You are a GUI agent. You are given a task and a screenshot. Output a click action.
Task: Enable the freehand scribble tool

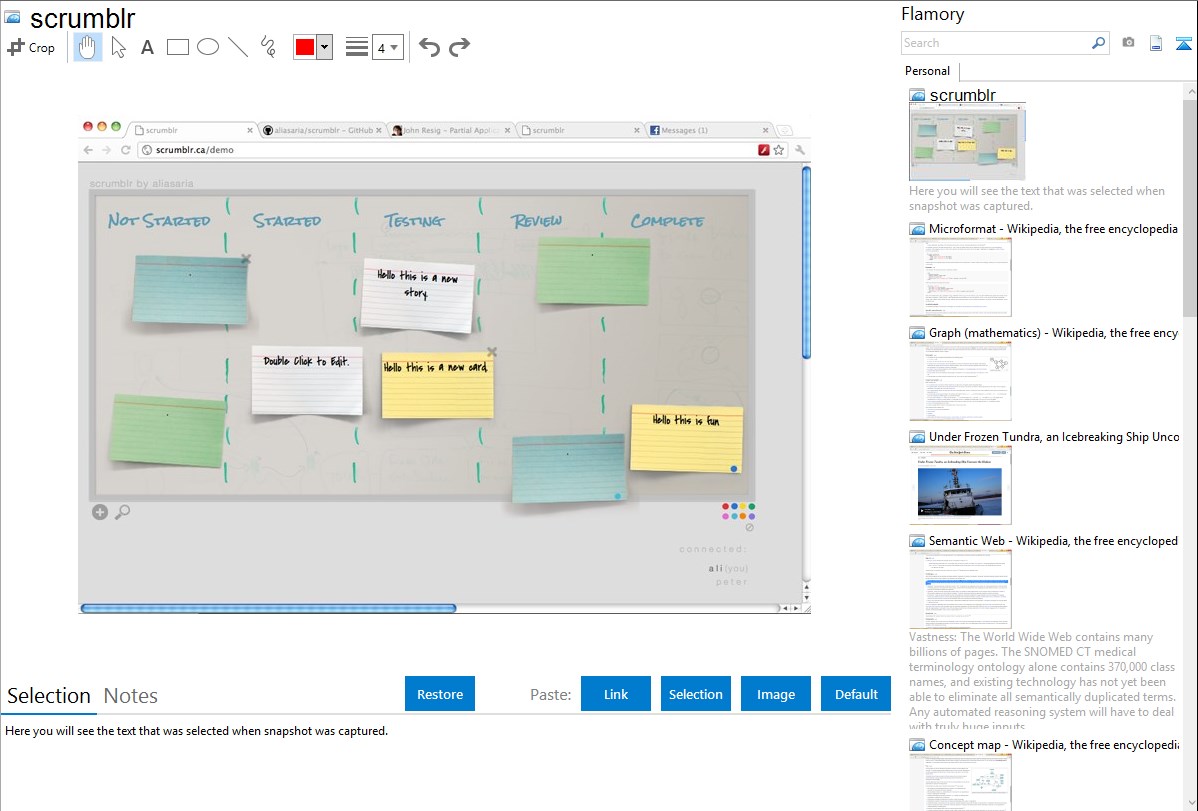[x=267, y=47]
